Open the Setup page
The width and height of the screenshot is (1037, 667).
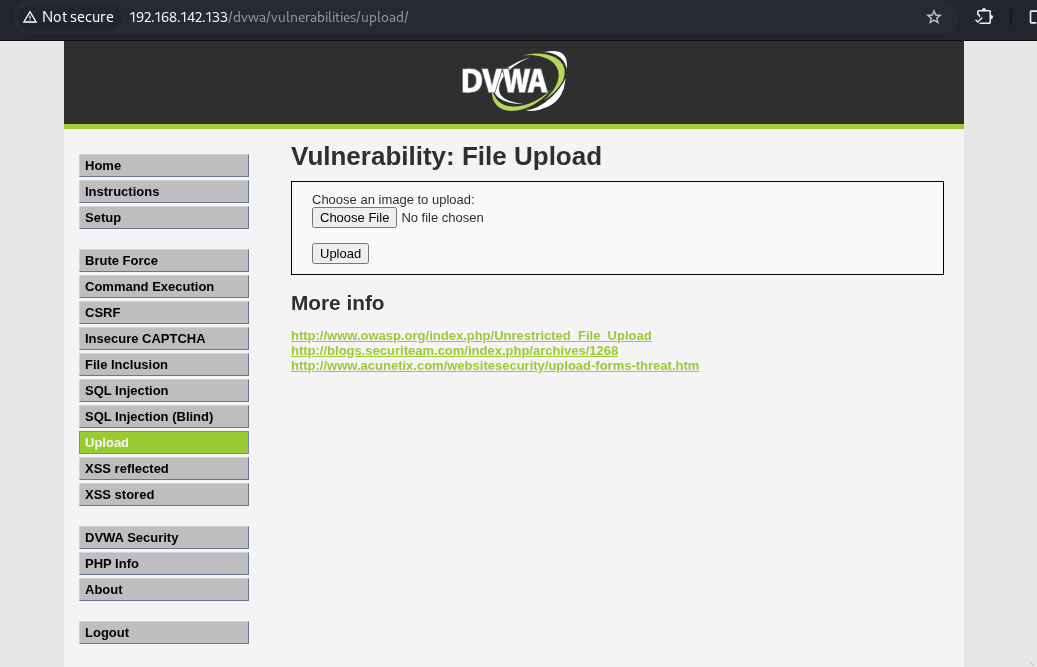164,217
